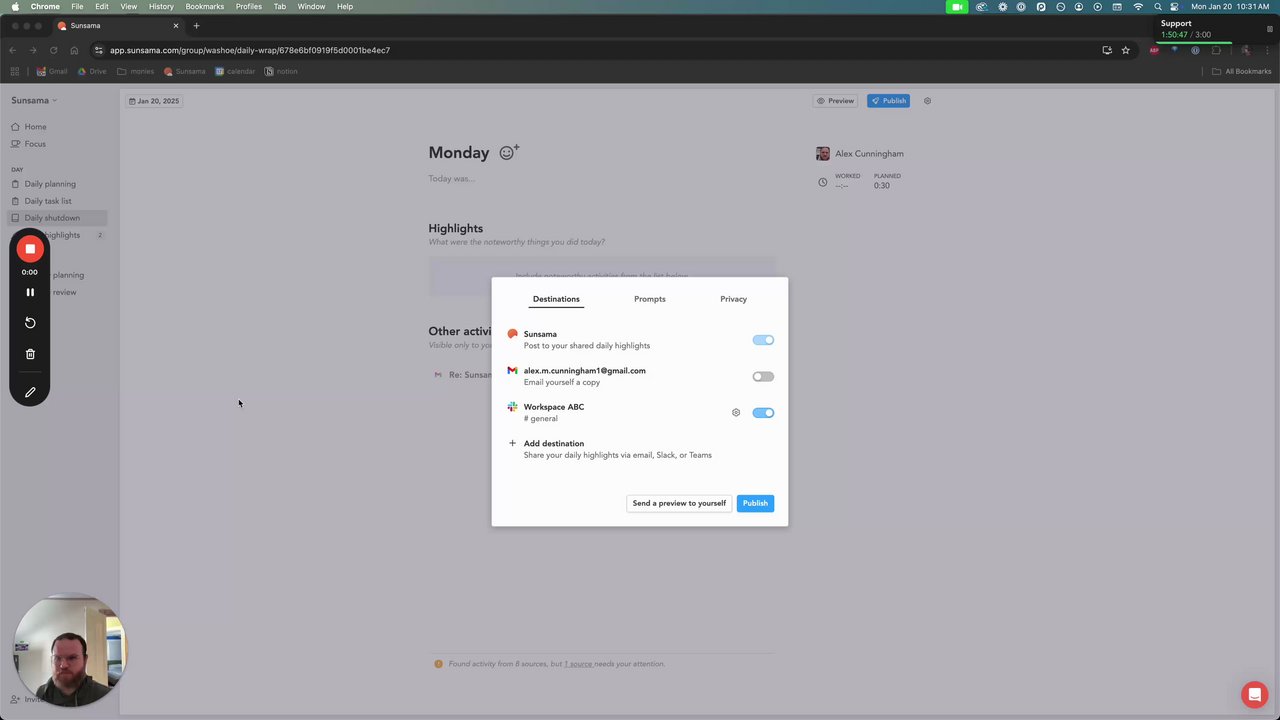Screen dimensions: 1280x720
Task: Click the Jan 20, 2025 date button
Action: pyautogui.click(x=153, y=101)
